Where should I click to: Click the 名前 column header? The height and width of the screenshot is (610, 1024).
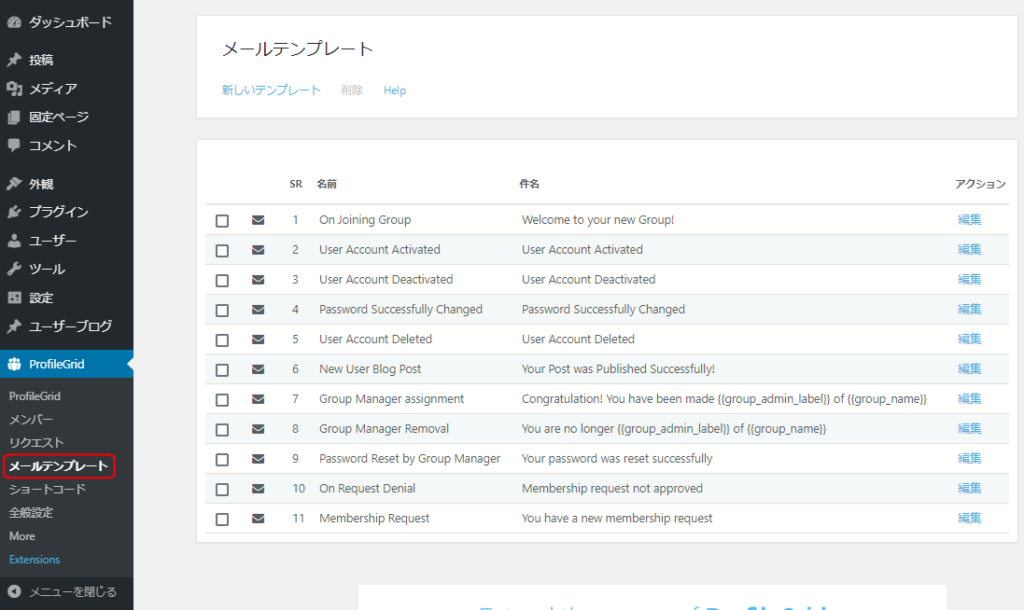pos(327,184)
